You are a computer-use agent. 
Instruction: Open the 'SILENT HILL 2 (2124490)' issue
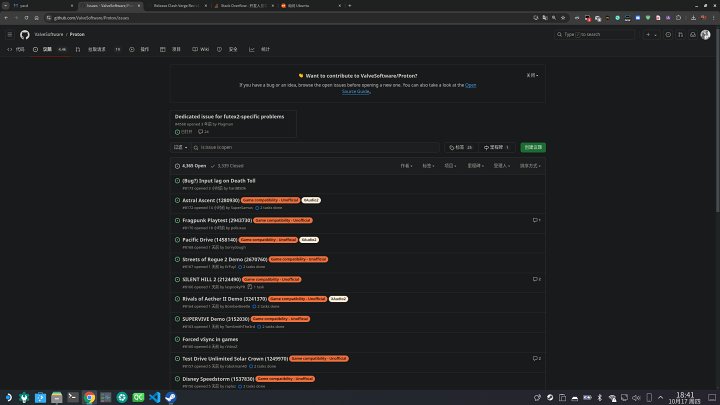coord(210,279)
